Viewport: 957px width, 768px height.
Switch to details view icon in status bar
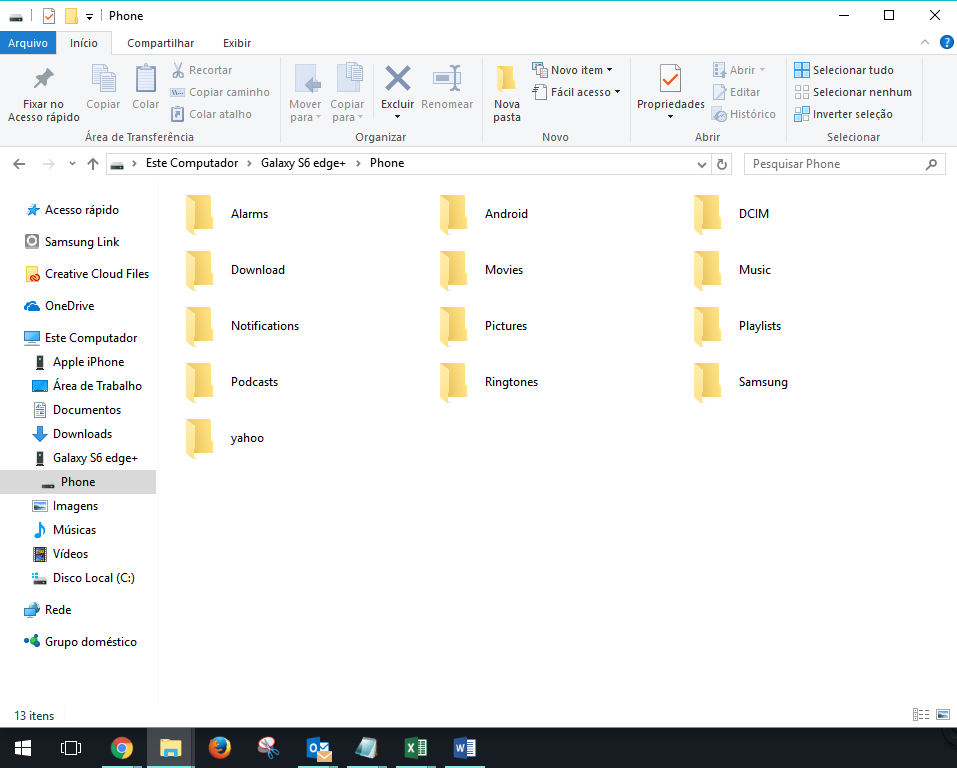921,714
